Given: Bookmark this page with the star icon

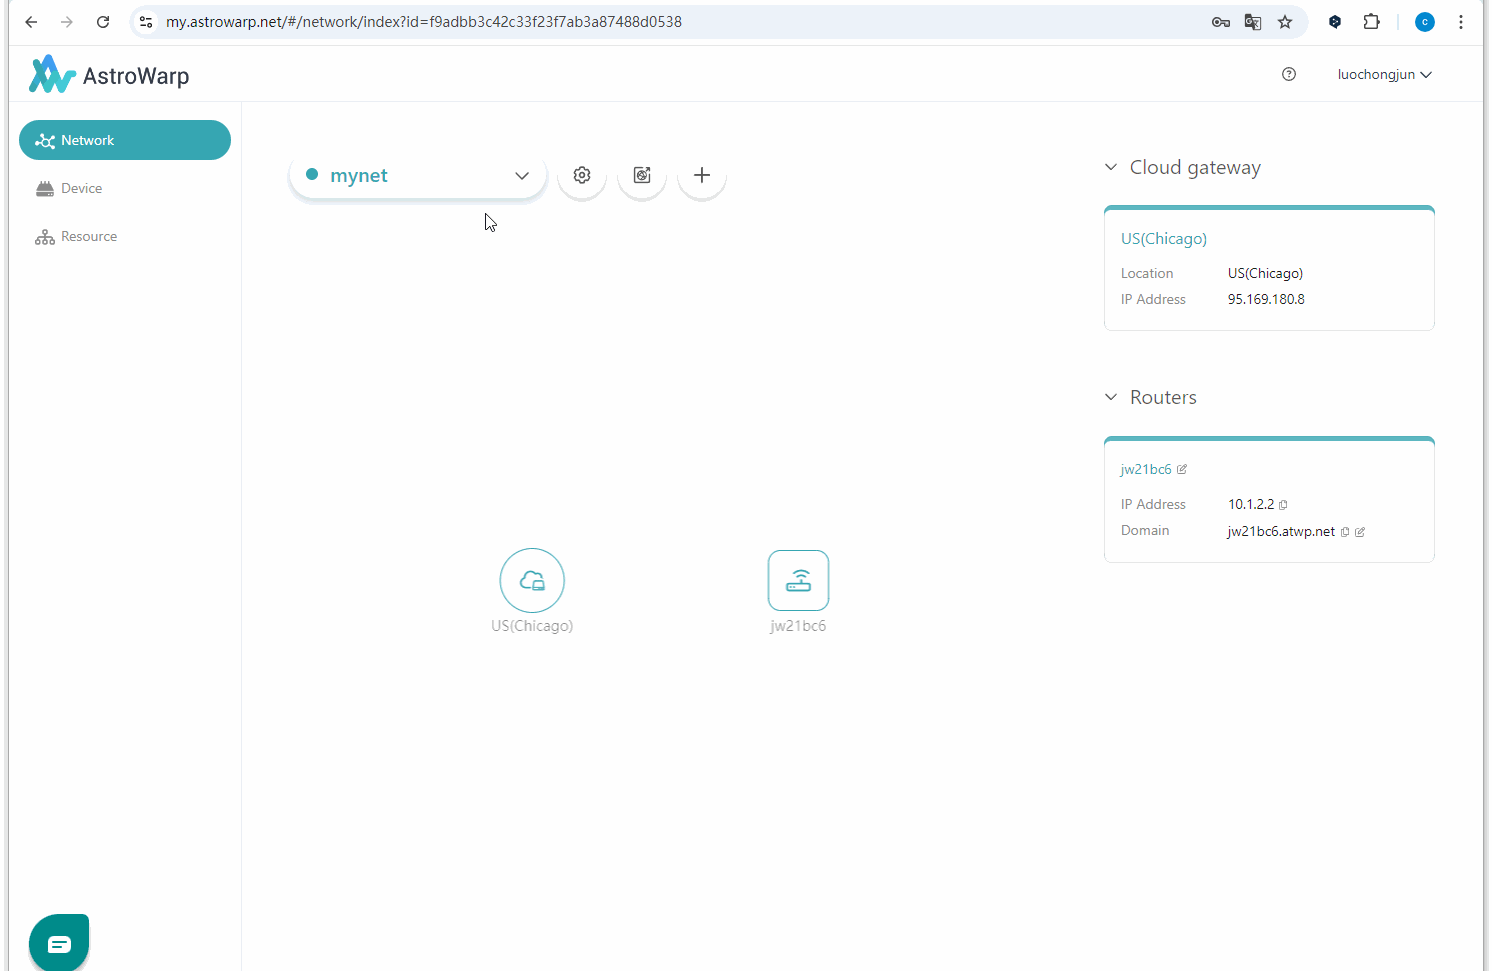Looking at the screenshot, I should pos(1285,22).
